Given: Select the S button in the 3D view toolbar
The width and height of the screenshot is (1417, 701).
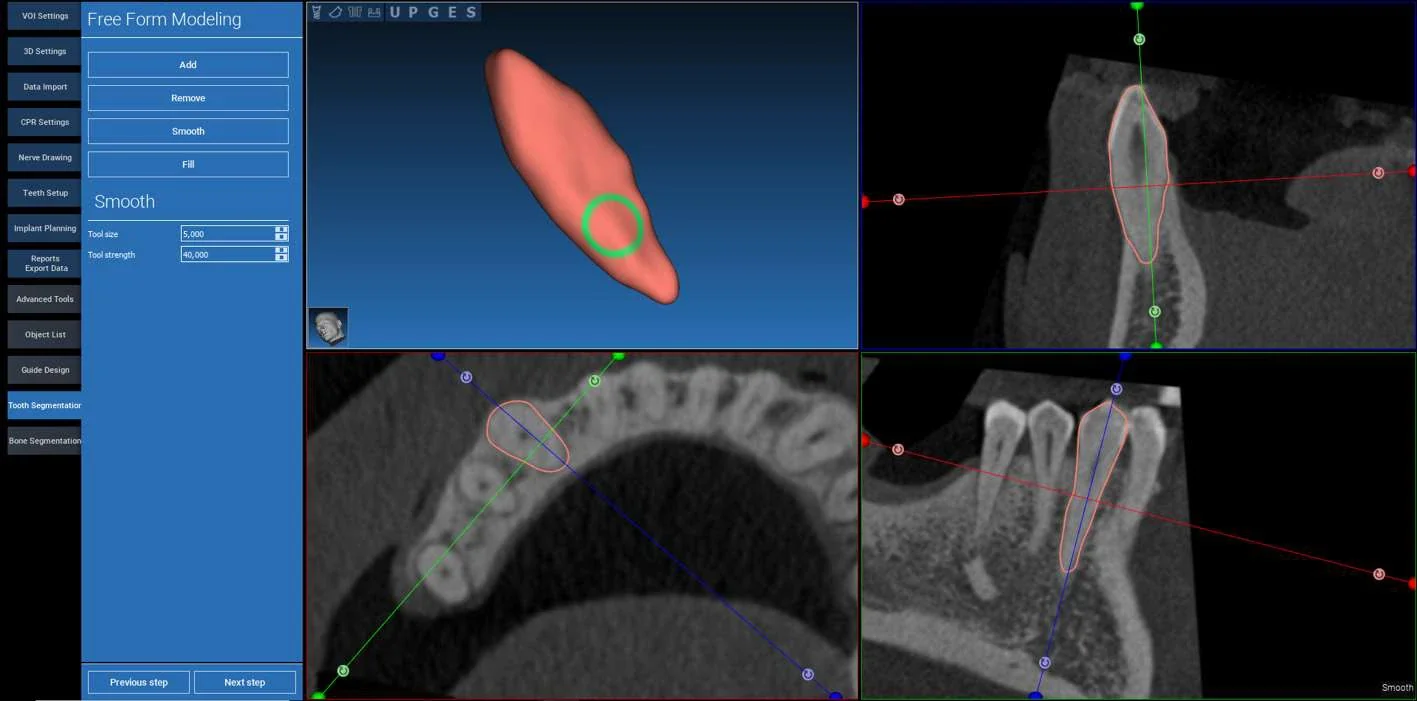Looking at the screenshot, I should pyautogui.click(x=471, y=12).
